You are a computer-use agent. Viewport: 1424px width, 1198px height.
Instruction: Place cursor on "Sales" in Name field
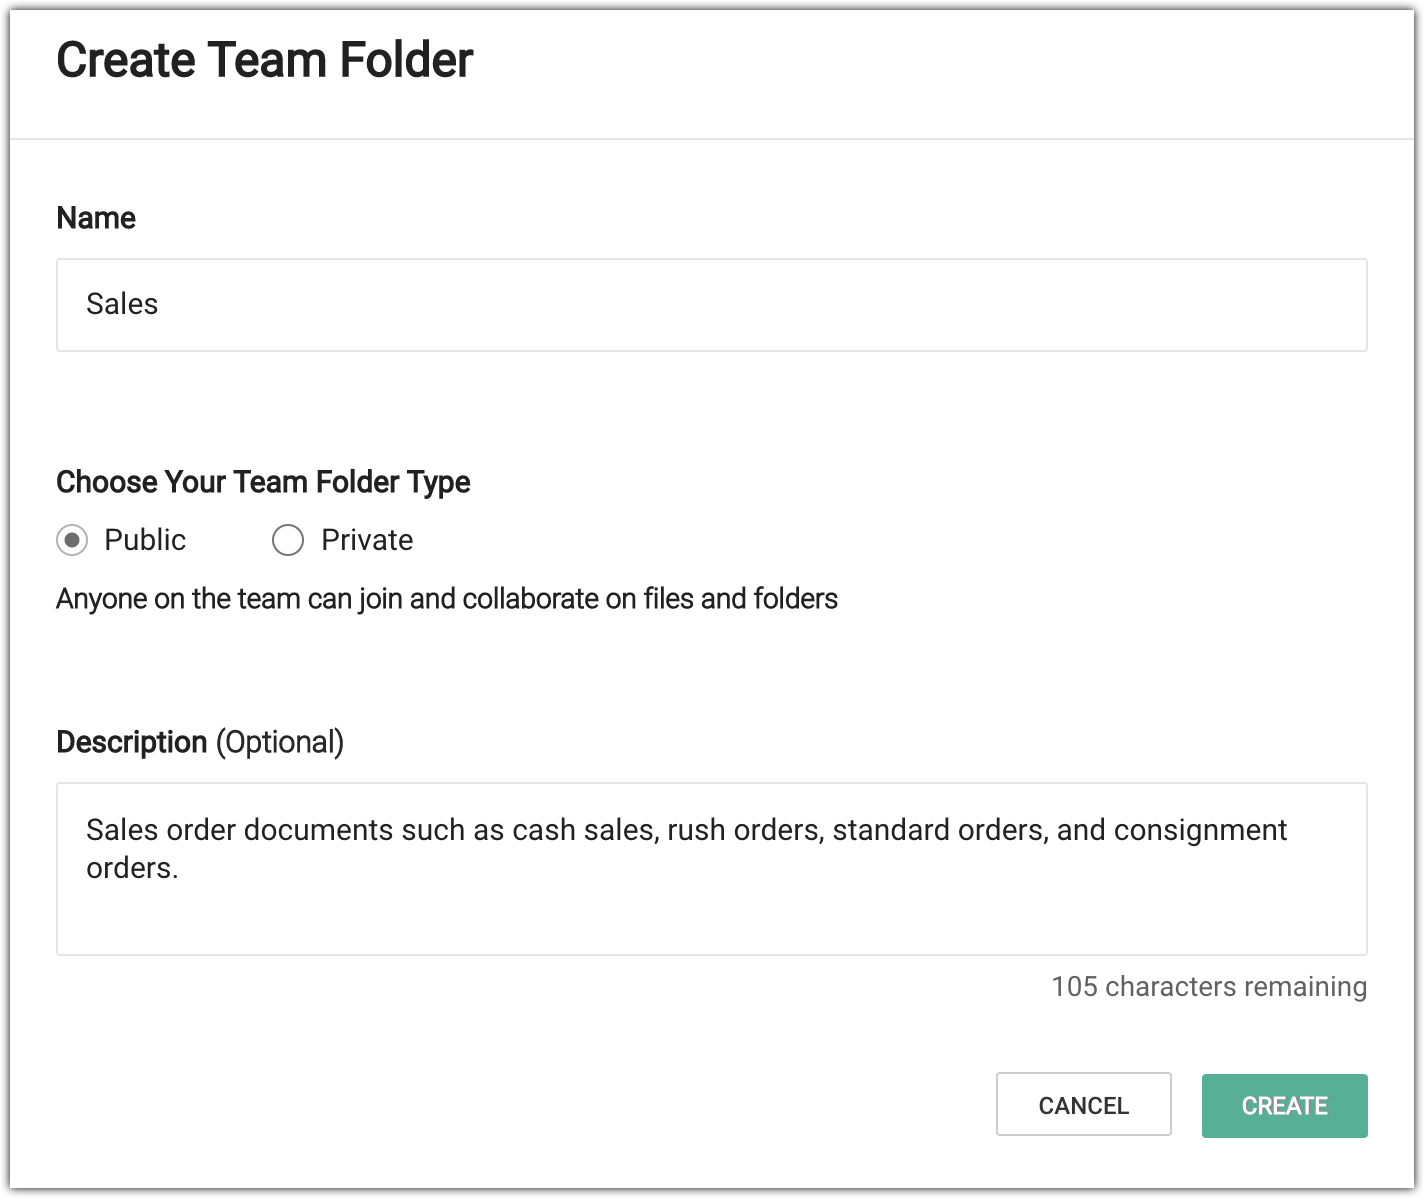click(122, 304)
